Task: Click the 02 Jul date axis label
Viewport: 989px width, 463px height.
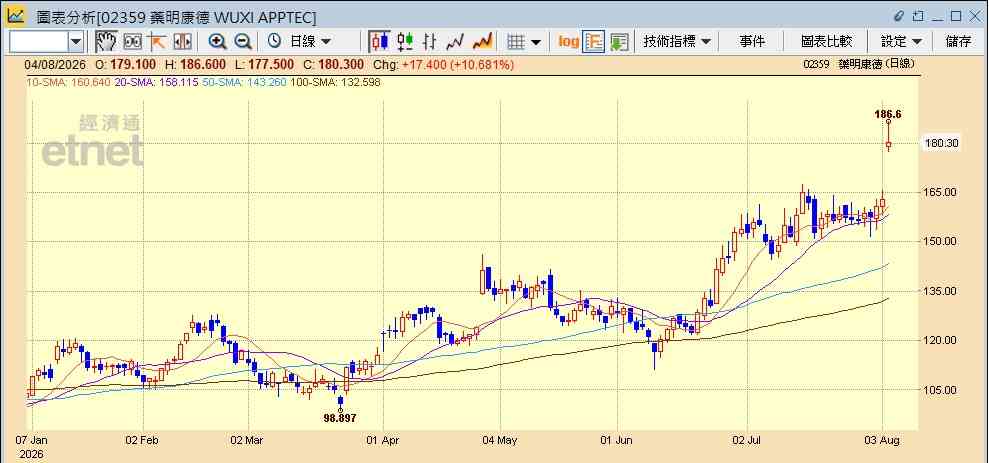Action: [x=747, y=438]
